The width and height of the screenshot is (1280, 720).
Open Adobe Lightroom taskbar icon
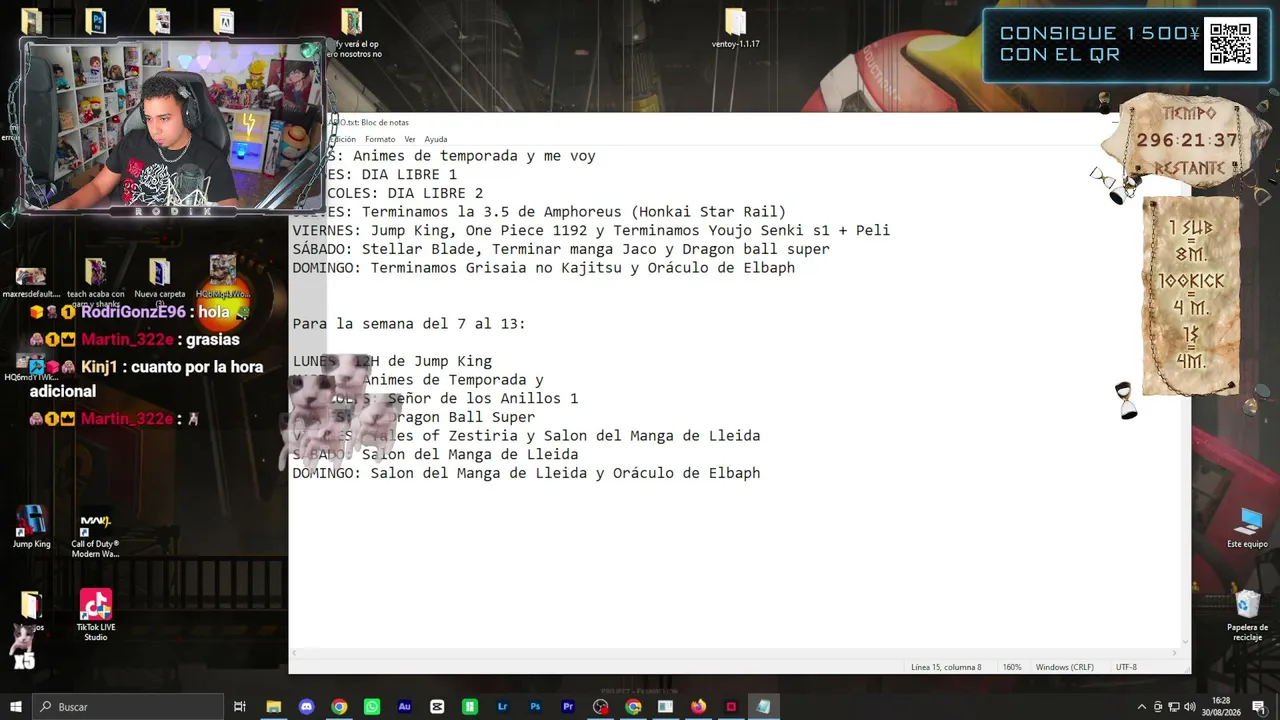[502, 707]
